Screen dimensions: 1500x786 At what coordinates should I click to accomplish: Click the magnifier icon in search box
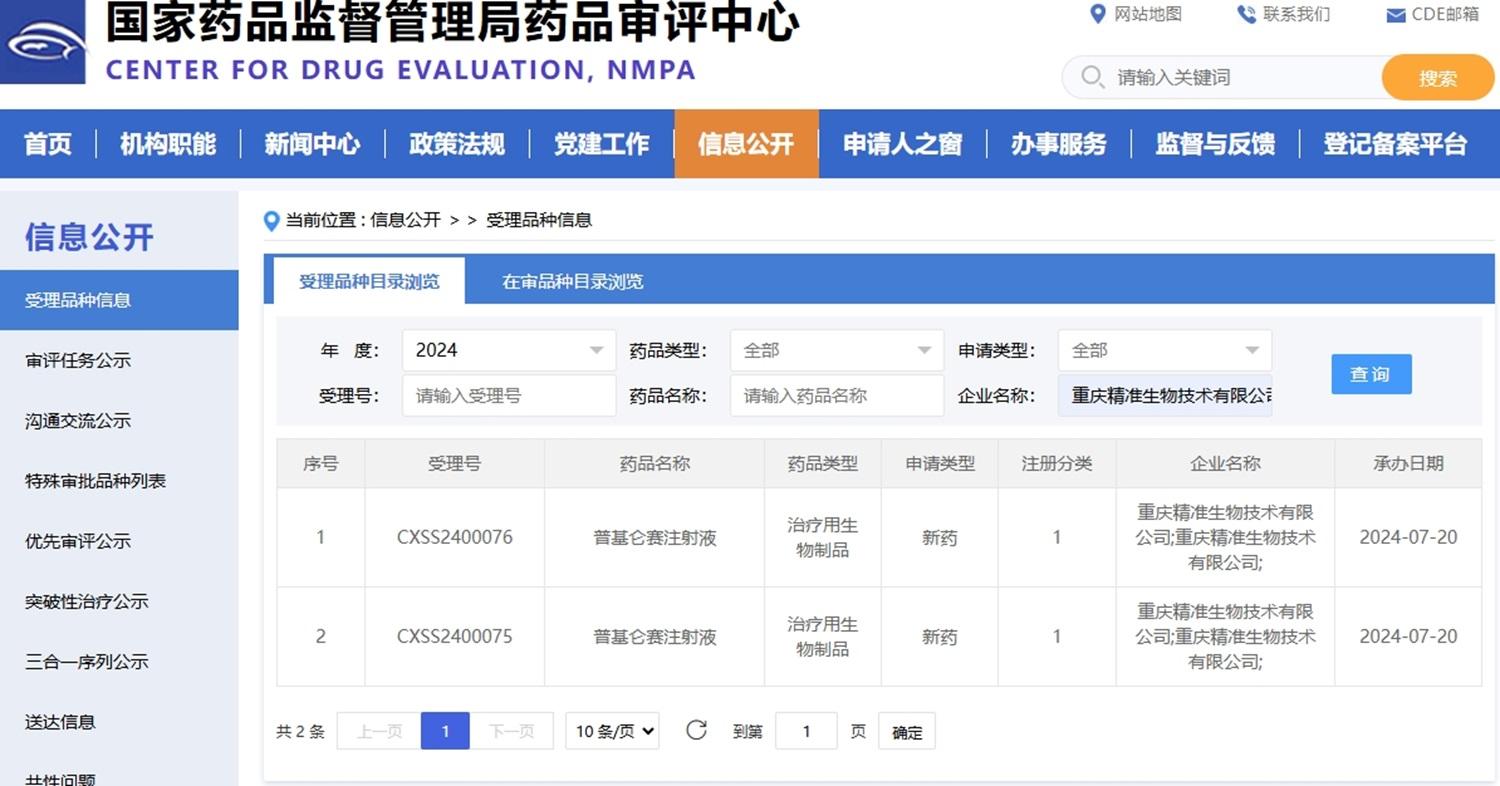[1092, 77]
